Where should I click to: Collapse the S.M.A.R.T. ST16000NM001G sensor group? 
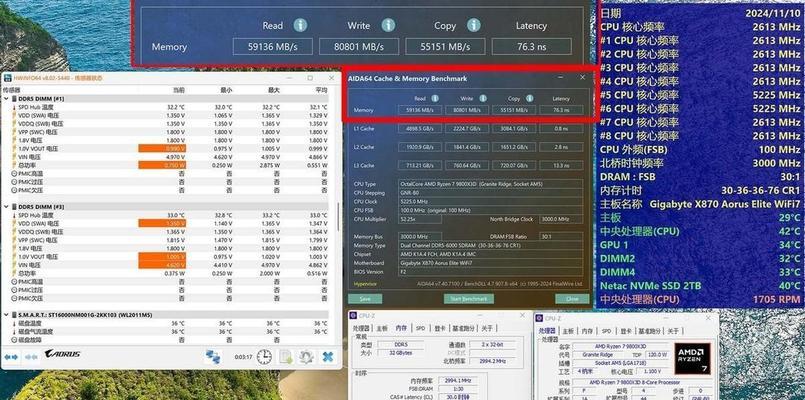pyautogui.click(x=6, y=315)
